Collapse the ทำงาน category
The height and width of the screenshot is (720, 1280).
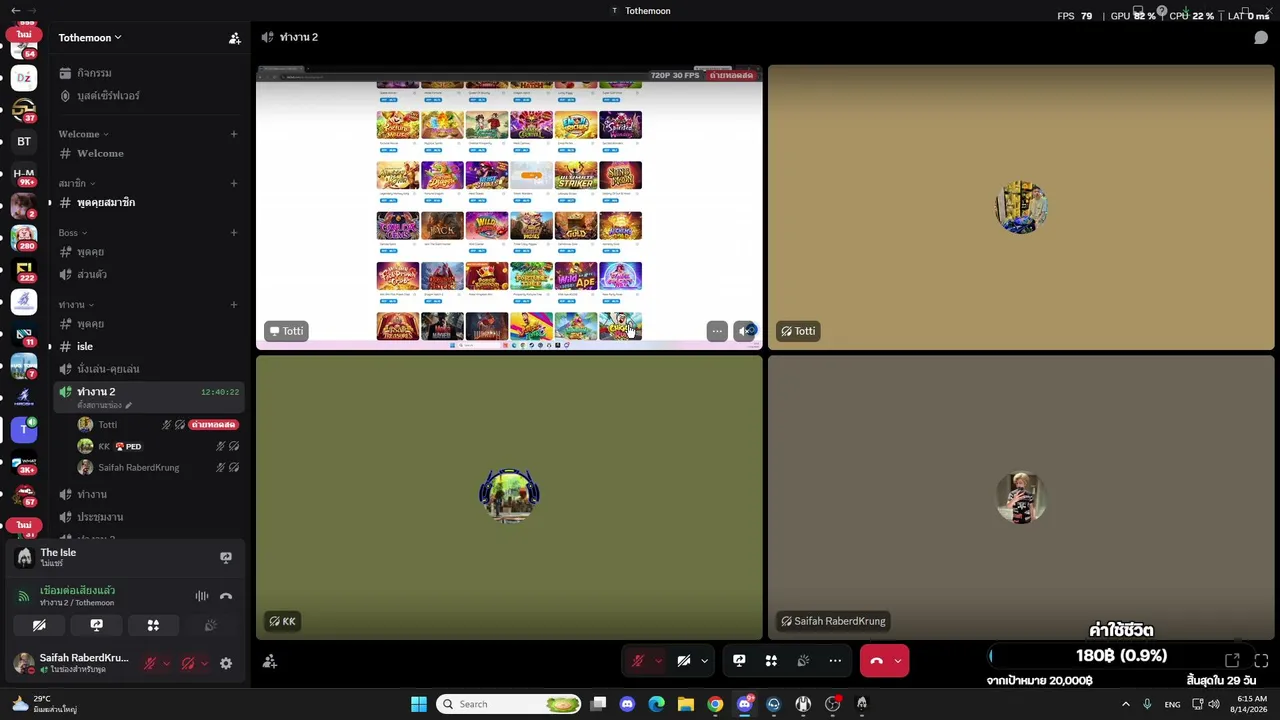(x=76, y=305)
